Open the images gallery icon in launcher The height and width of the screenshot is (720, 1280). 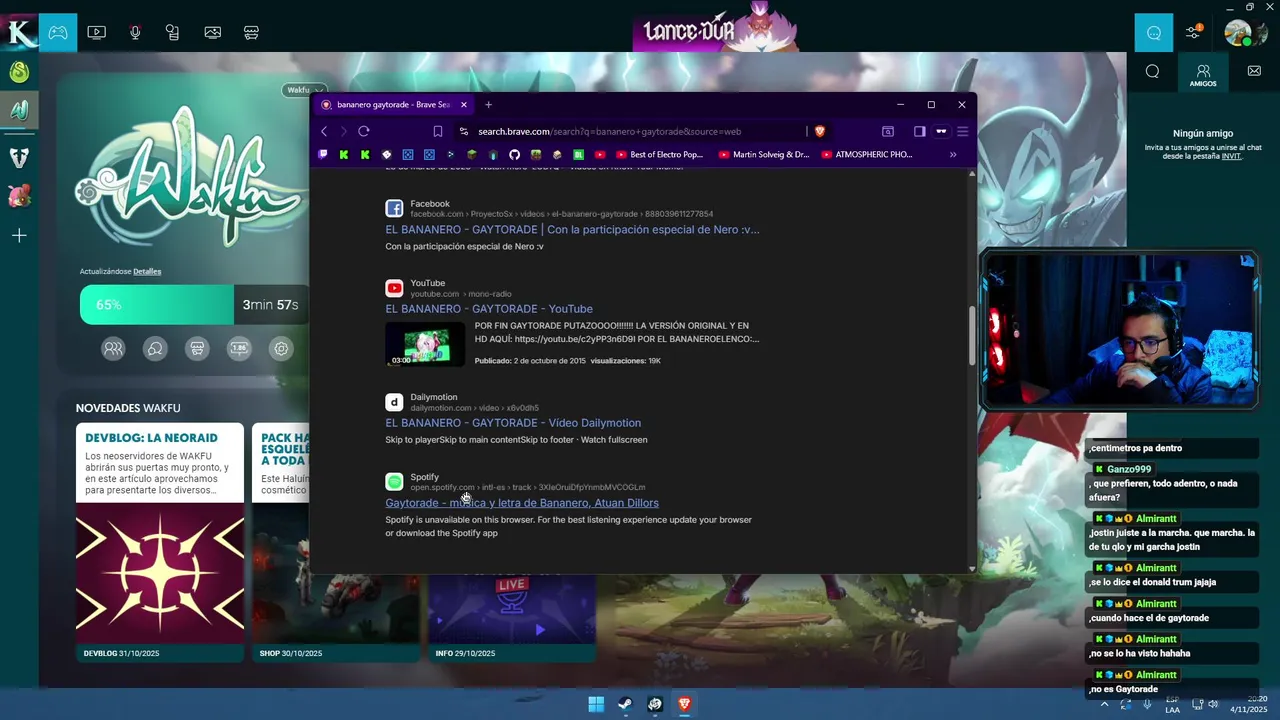pos(212,32)
